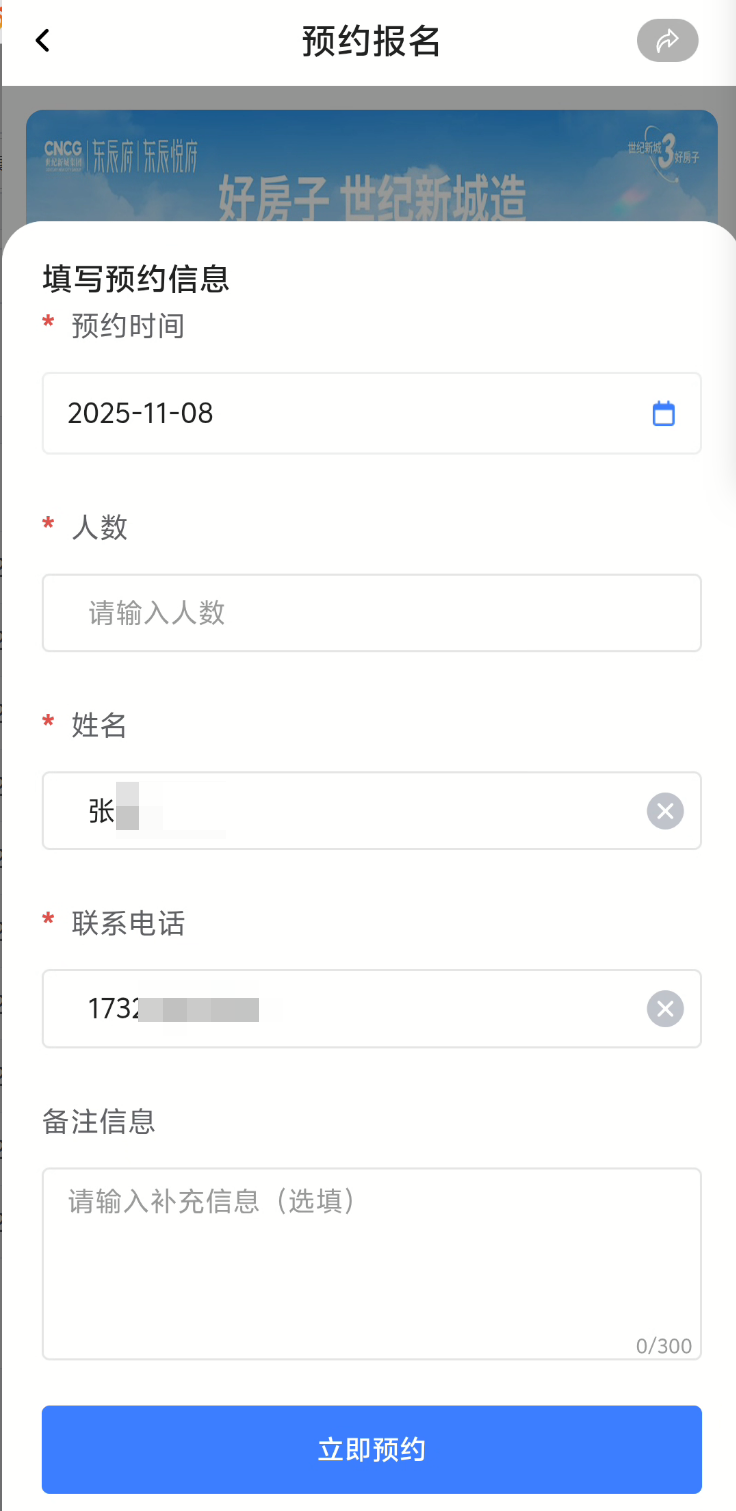Image resolution: width=736 pixels, height=1511 pixels.
Task: Click the 联系电话 field label
Action: coord(128,923)
